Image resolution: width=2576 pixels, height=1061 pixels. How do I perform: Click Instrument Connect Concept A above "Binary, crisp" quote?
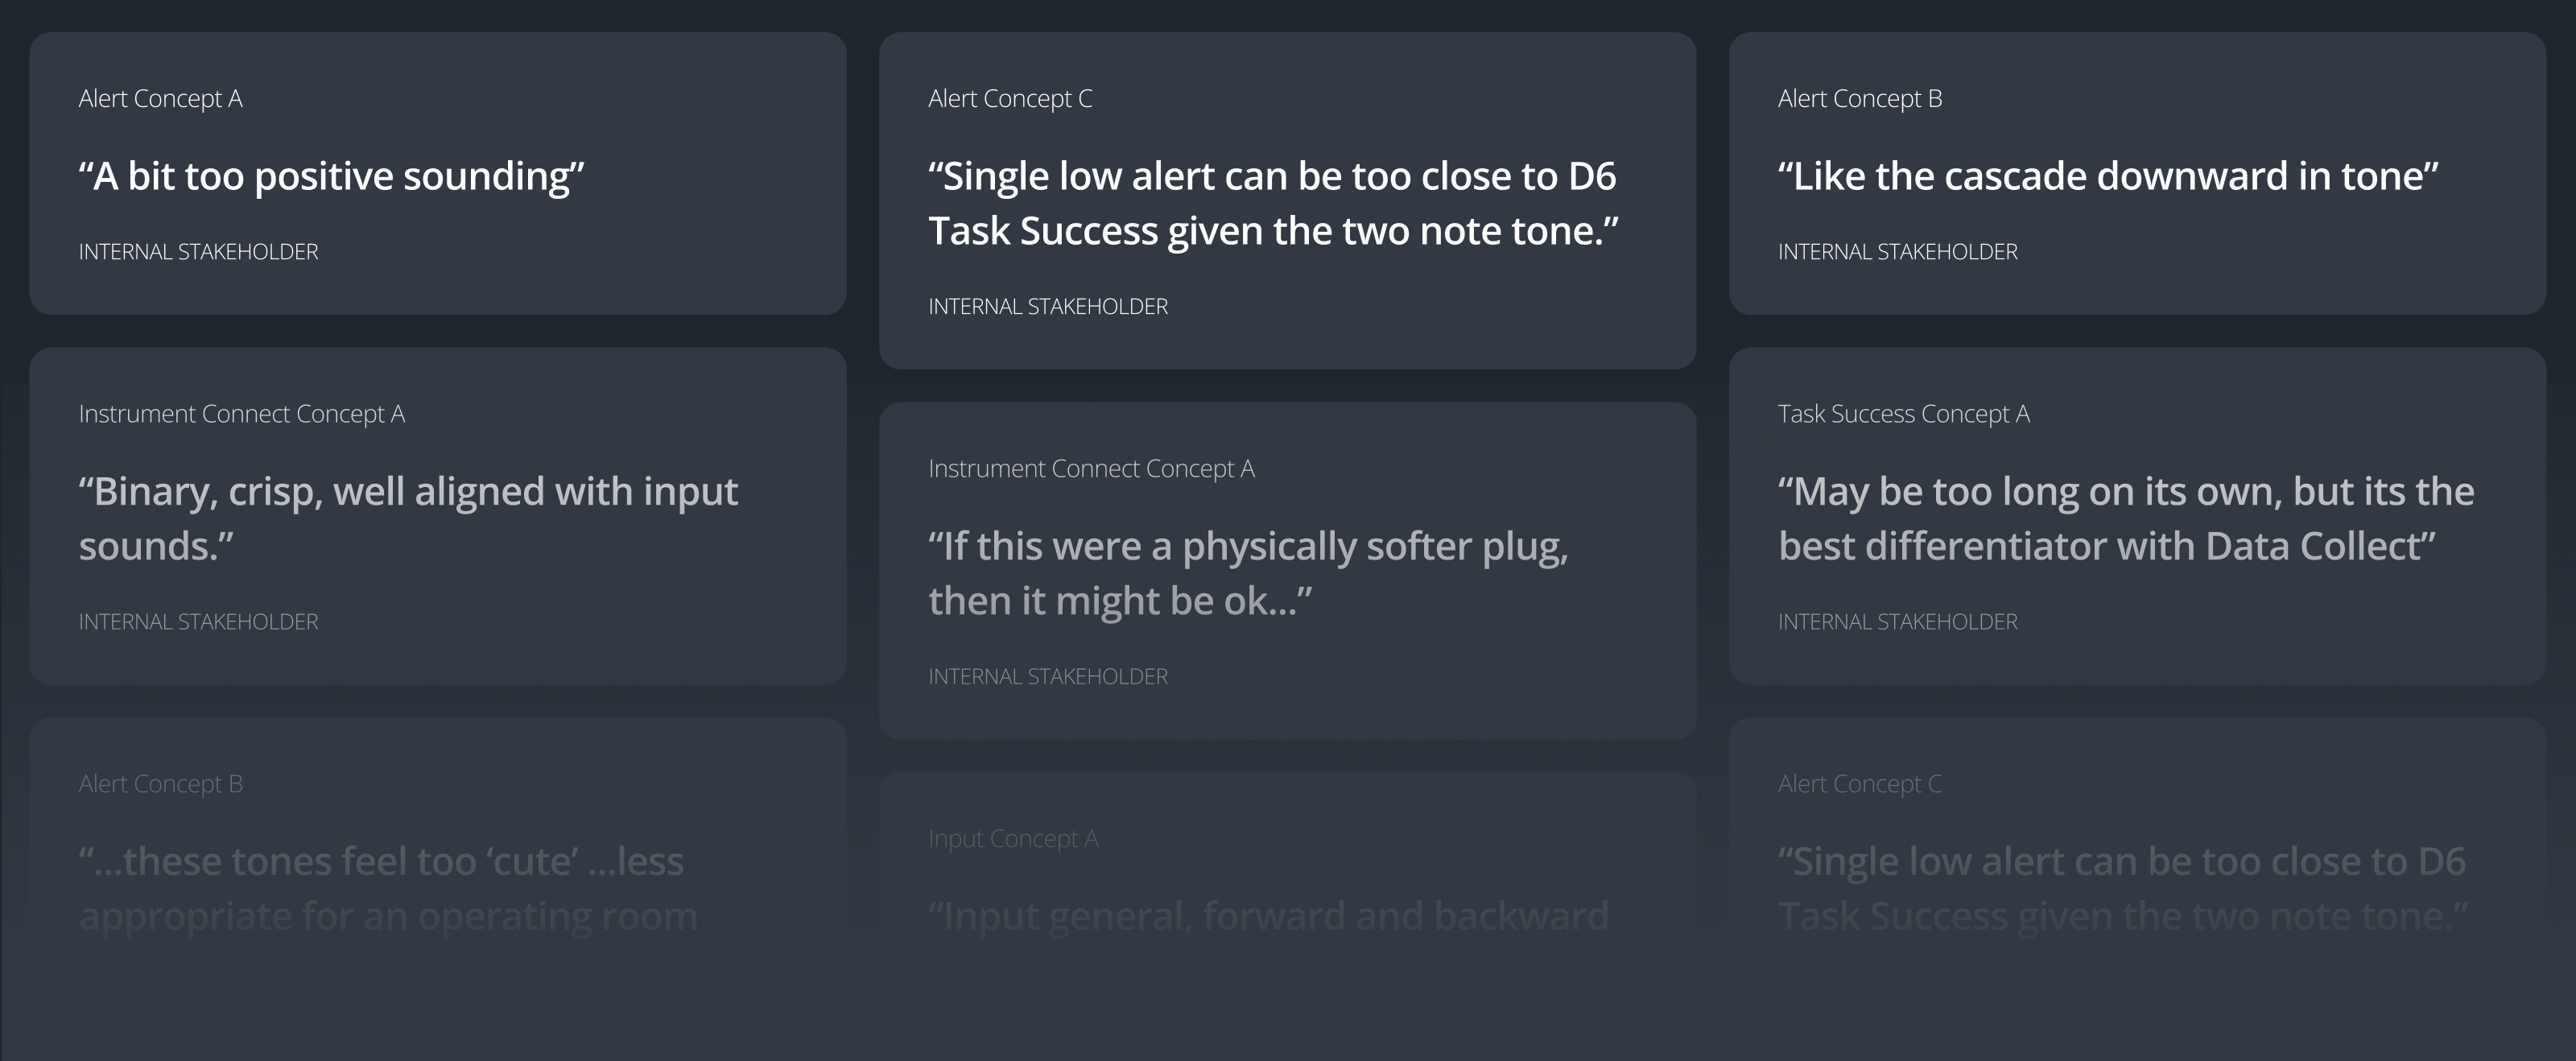(x=241, y=414)
